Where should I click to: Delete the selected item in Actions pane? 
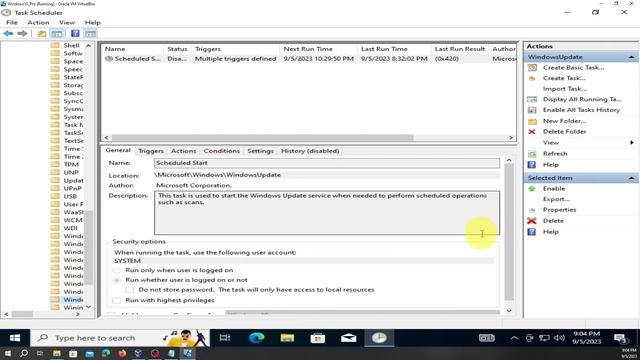[553, 220]
